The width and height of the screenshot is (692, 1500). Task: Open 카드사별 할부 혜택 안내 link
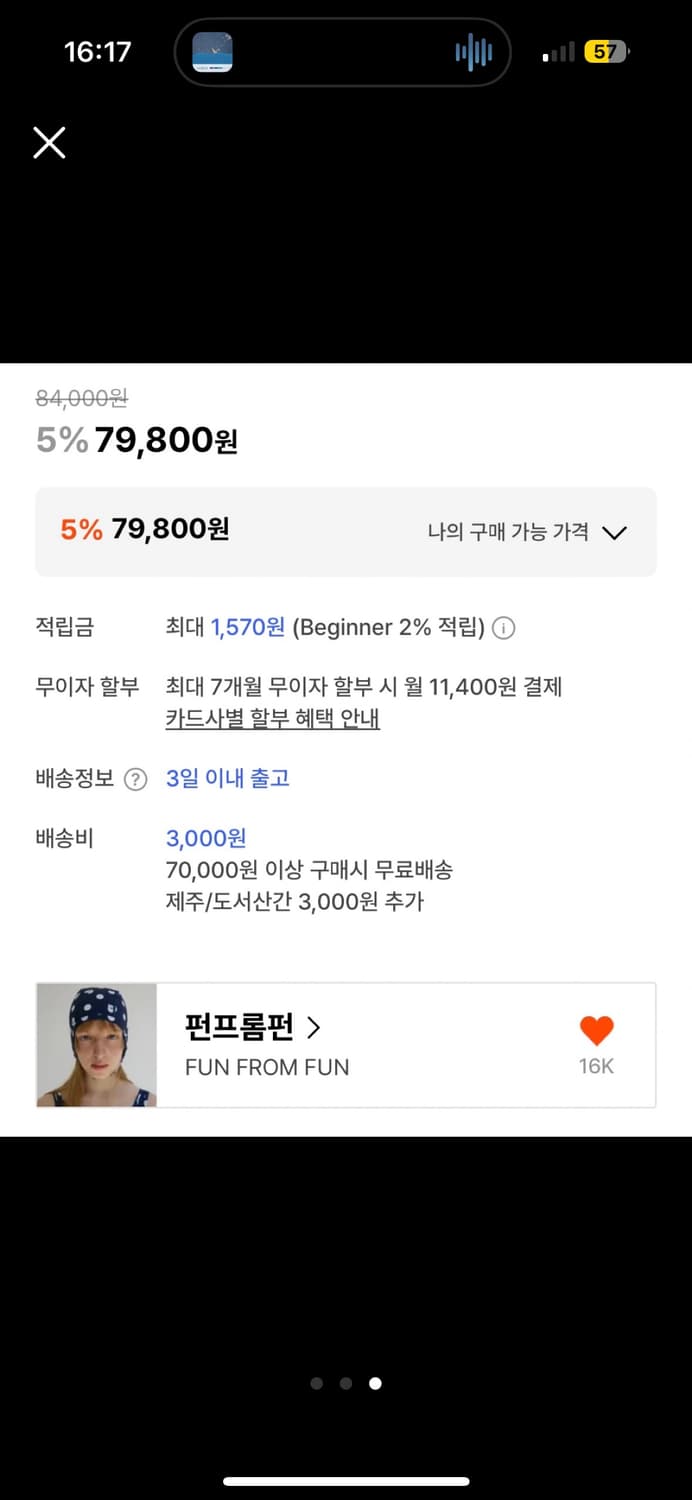click(x=271, y=719)
